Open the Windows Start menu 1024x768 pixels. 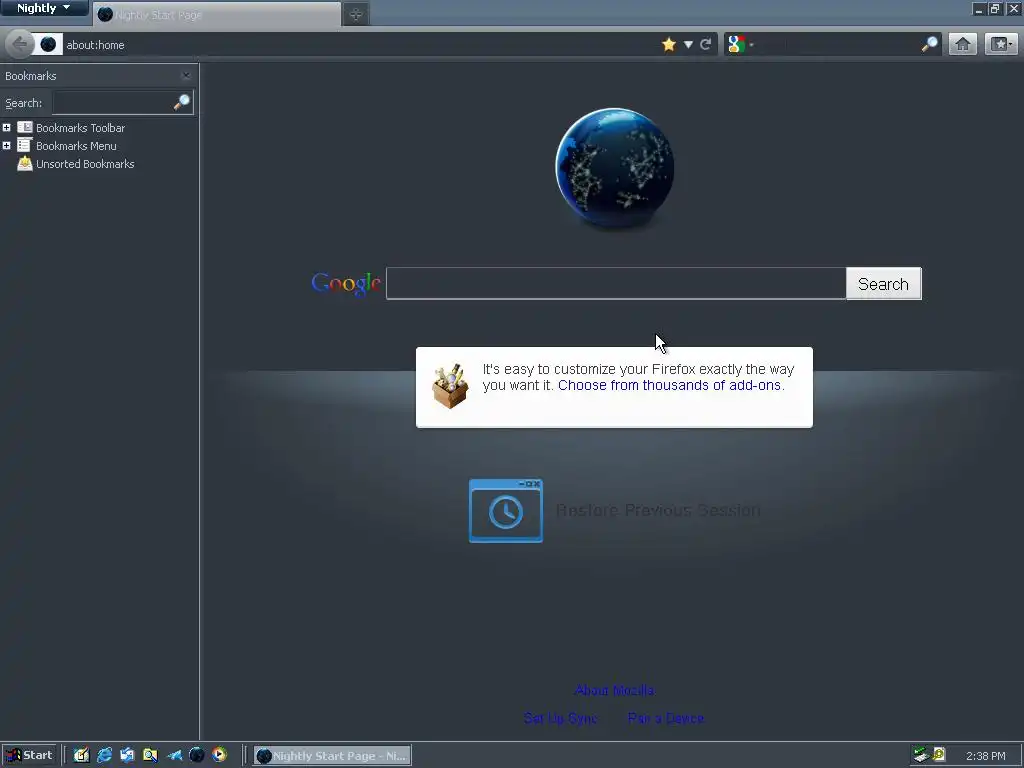pos(29,756)
